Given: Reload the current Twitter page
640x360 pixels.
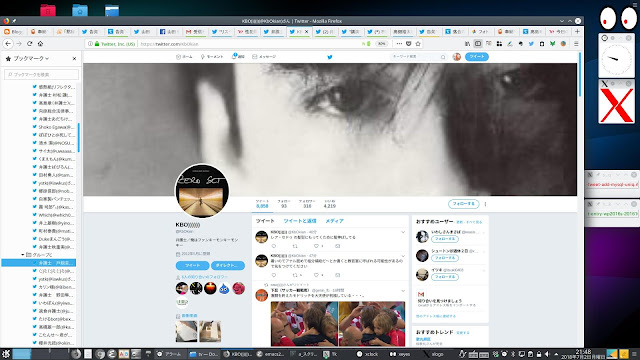Looking at the screenshot, I should pos(29,44).
